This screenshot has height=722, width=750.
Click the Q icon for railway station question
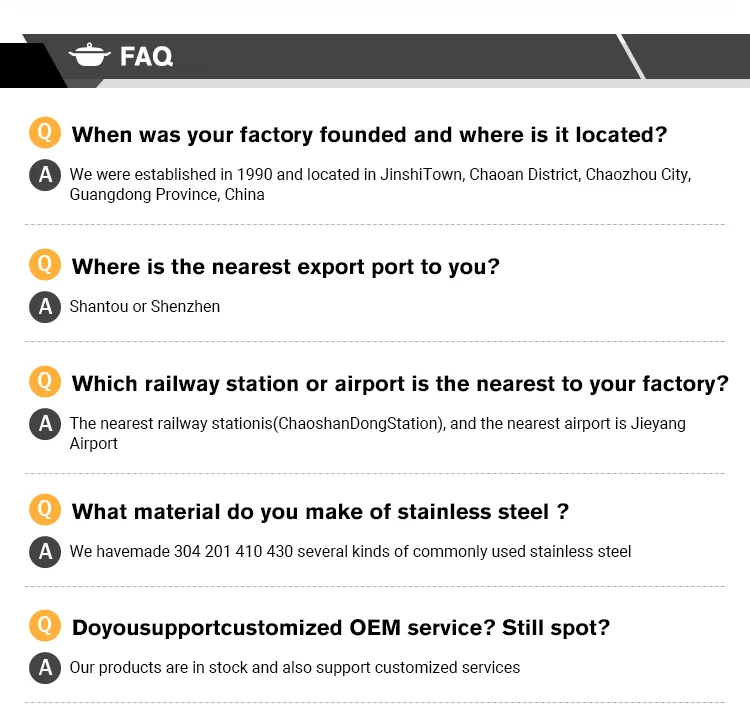coord(44,381)
